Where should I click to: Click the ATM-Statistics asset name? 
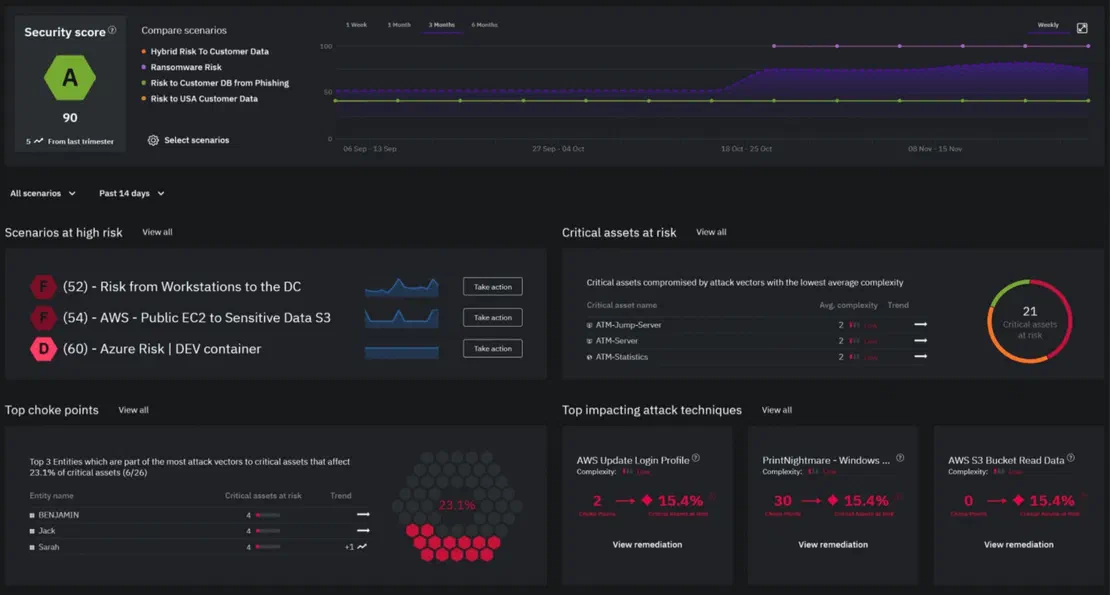tap(622, 357)
